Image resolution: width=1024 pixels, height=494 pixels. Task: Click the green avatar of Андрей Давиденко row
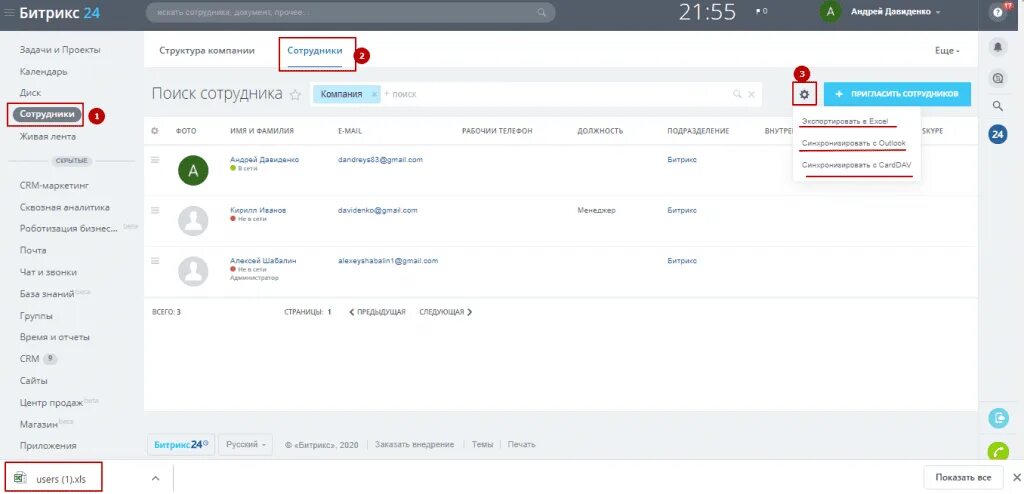point(193,170)
